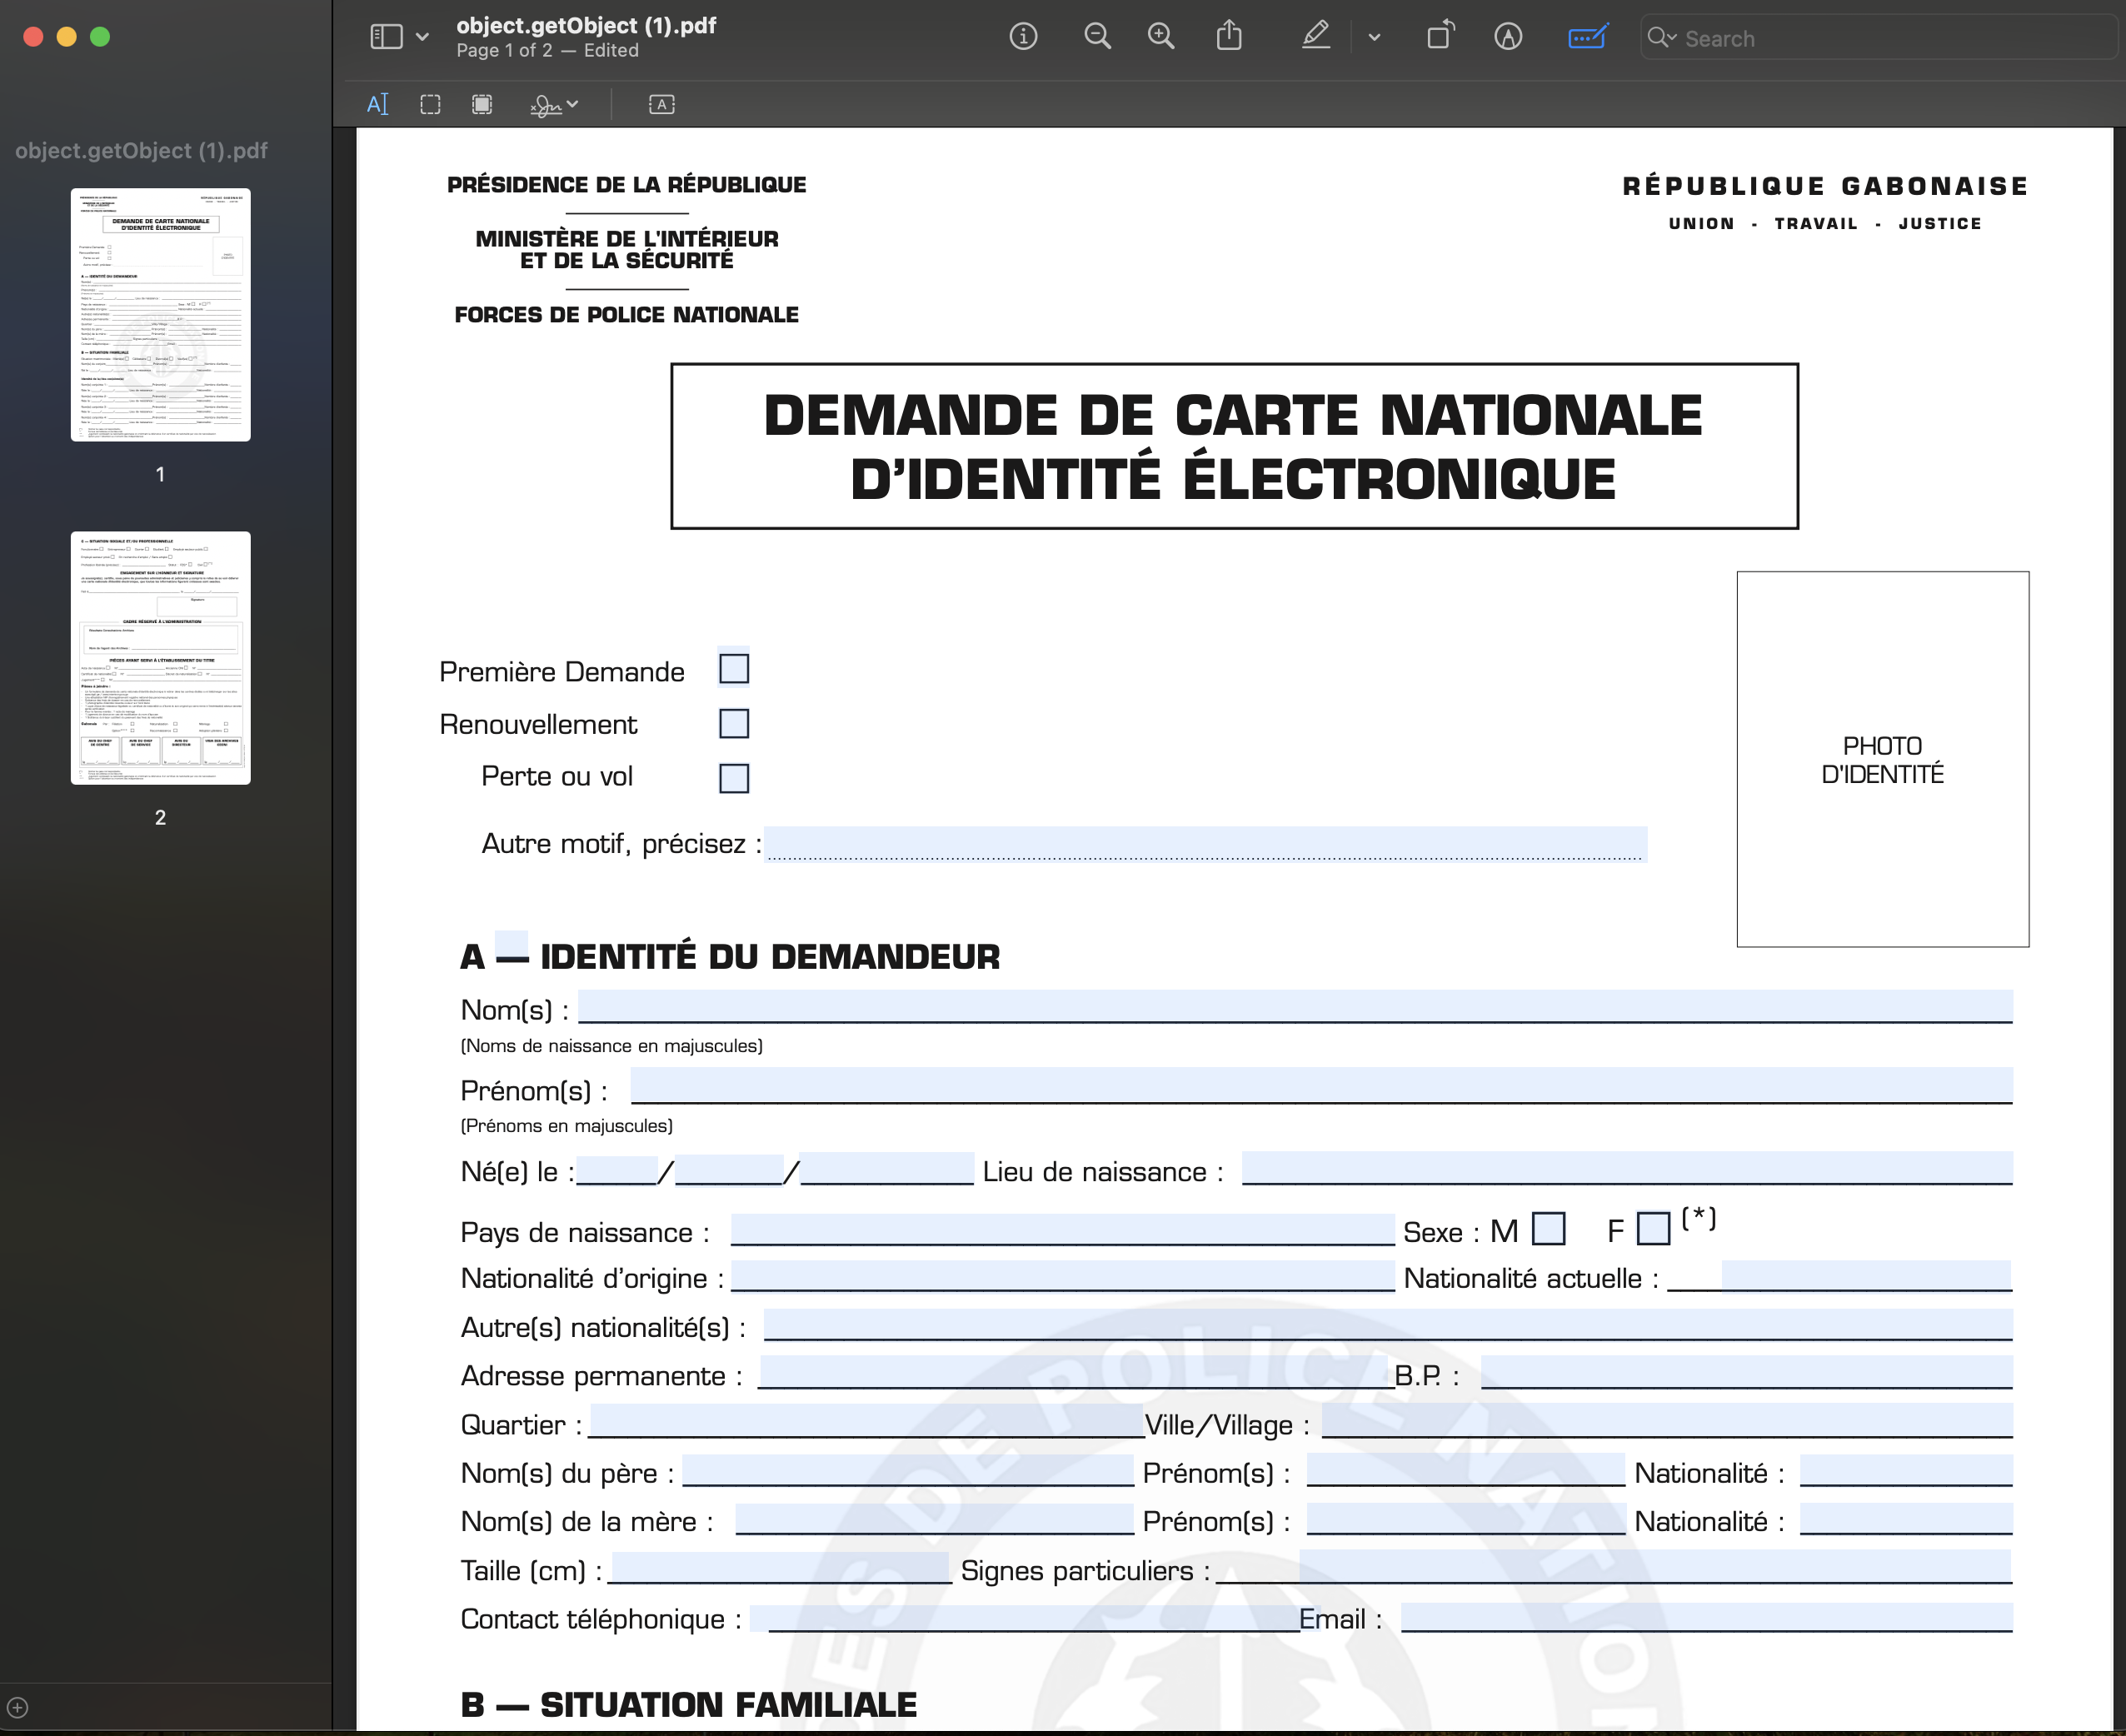Expand the sidebar view options chevron

tap(422, 37)
